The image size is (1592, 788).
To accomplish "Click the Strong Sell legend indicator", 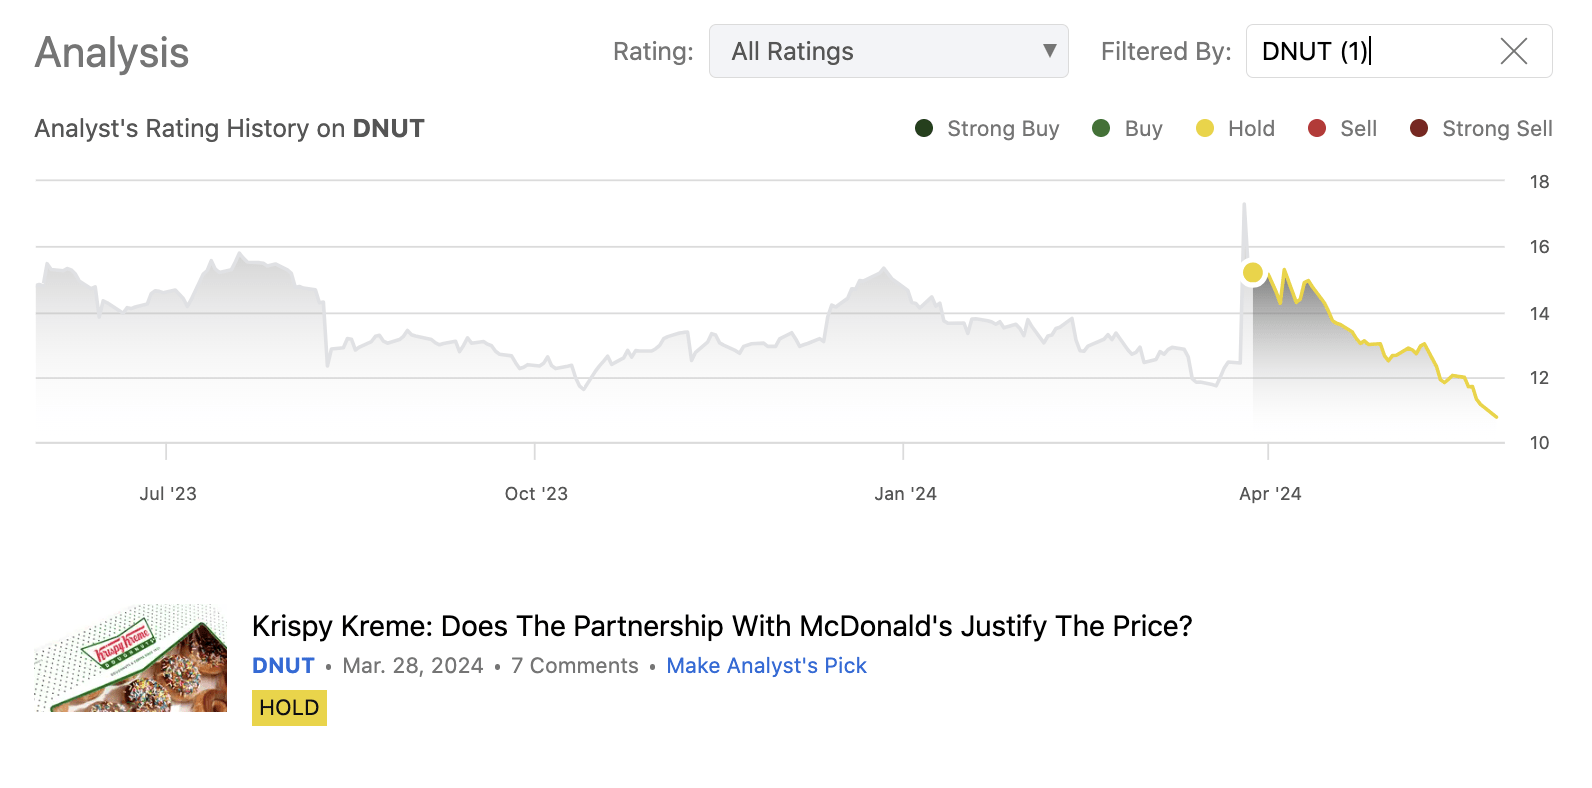I will (x=1417, y=128).
